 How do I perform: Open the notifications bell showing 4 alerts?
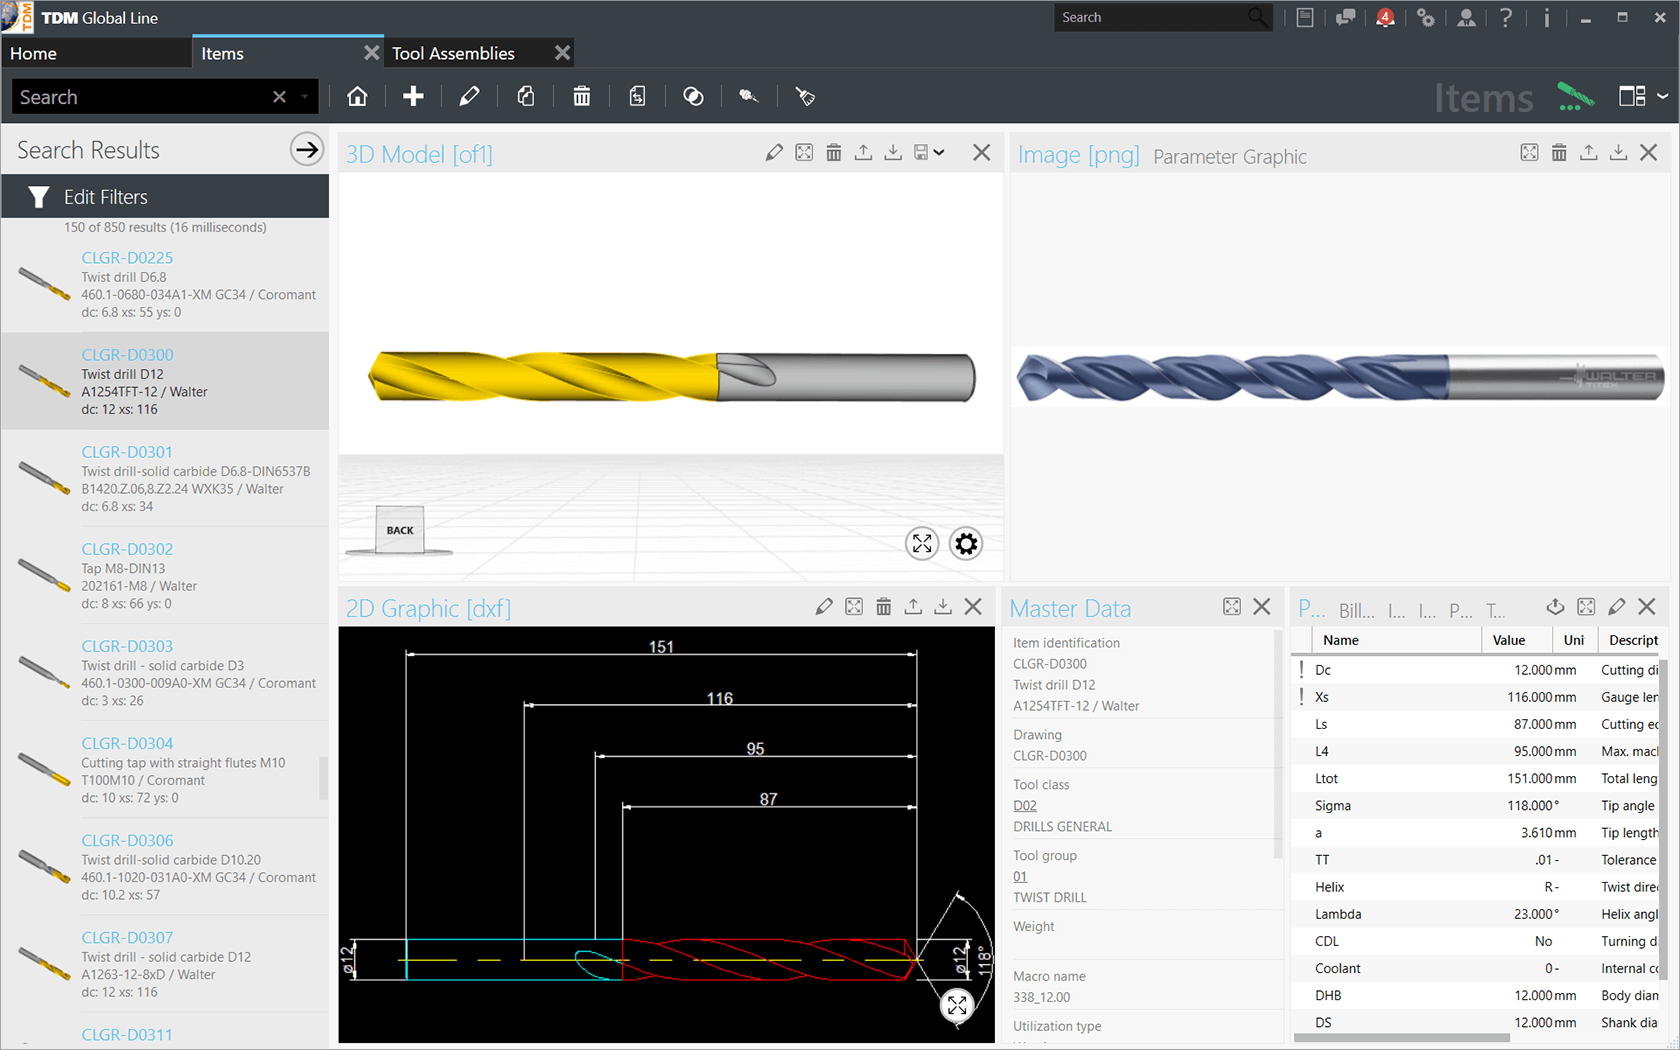point(1385,17)
